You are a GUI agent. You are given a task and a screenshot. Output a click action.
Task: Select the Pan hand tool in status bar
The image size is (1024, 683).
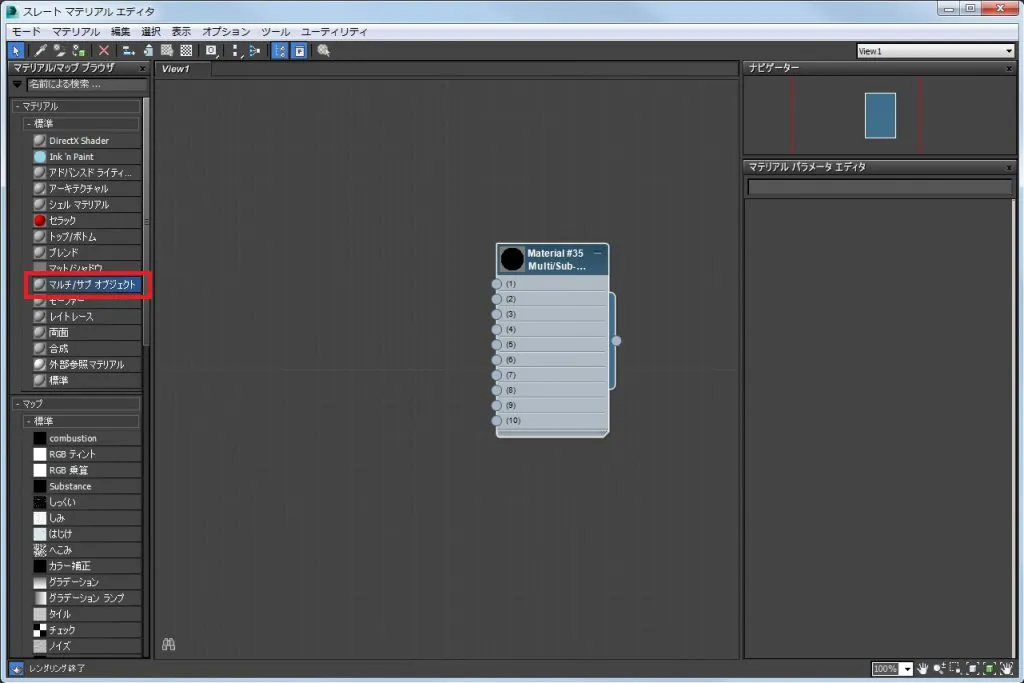(923, 668)
